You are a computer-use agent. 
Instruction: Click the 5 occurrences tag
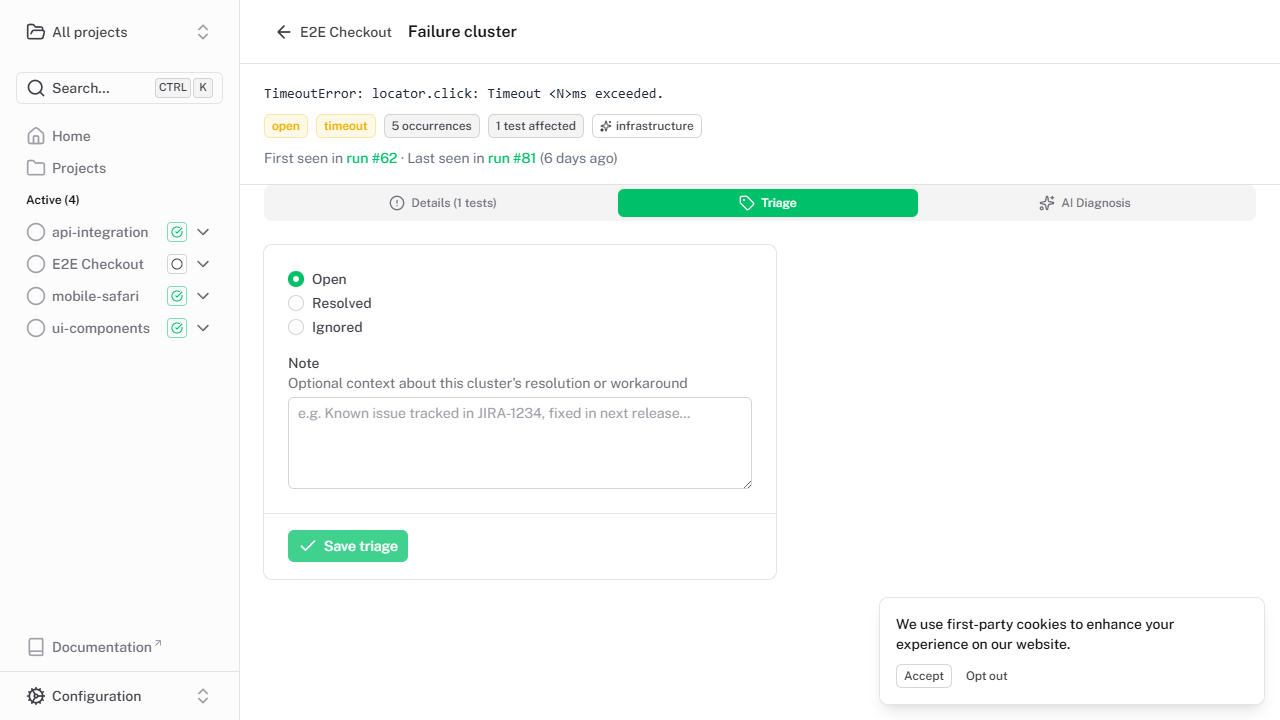click(432, 126)
